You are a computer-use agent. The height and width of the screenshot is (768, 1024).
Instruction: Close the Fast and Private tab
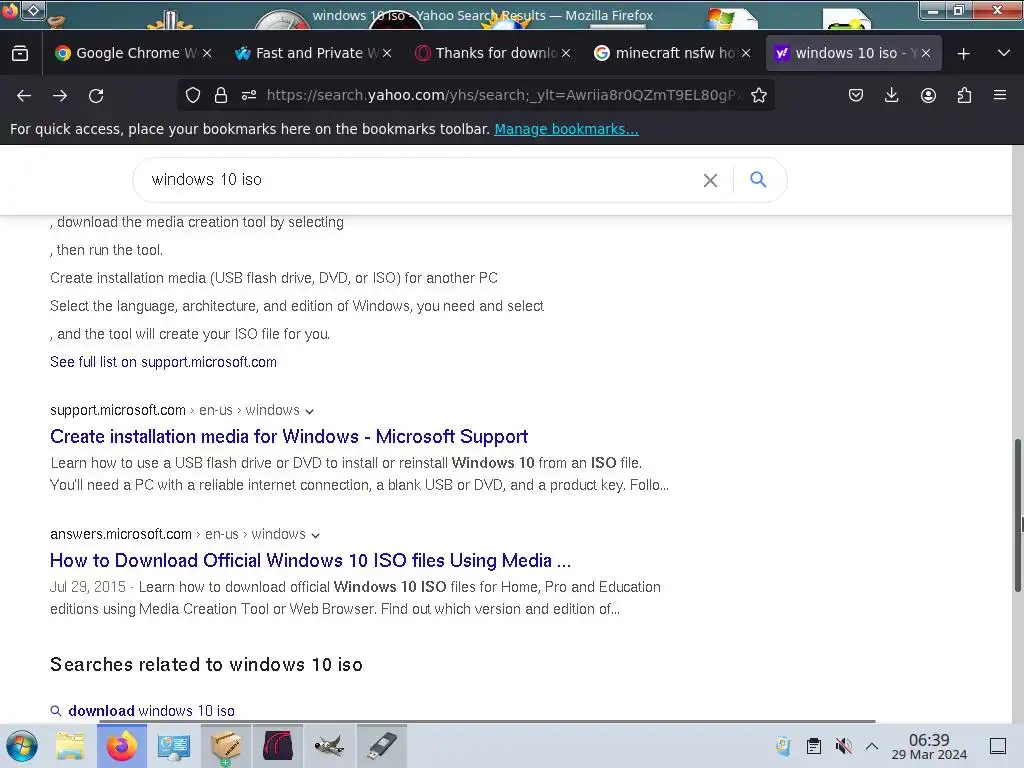coord(387,54)
